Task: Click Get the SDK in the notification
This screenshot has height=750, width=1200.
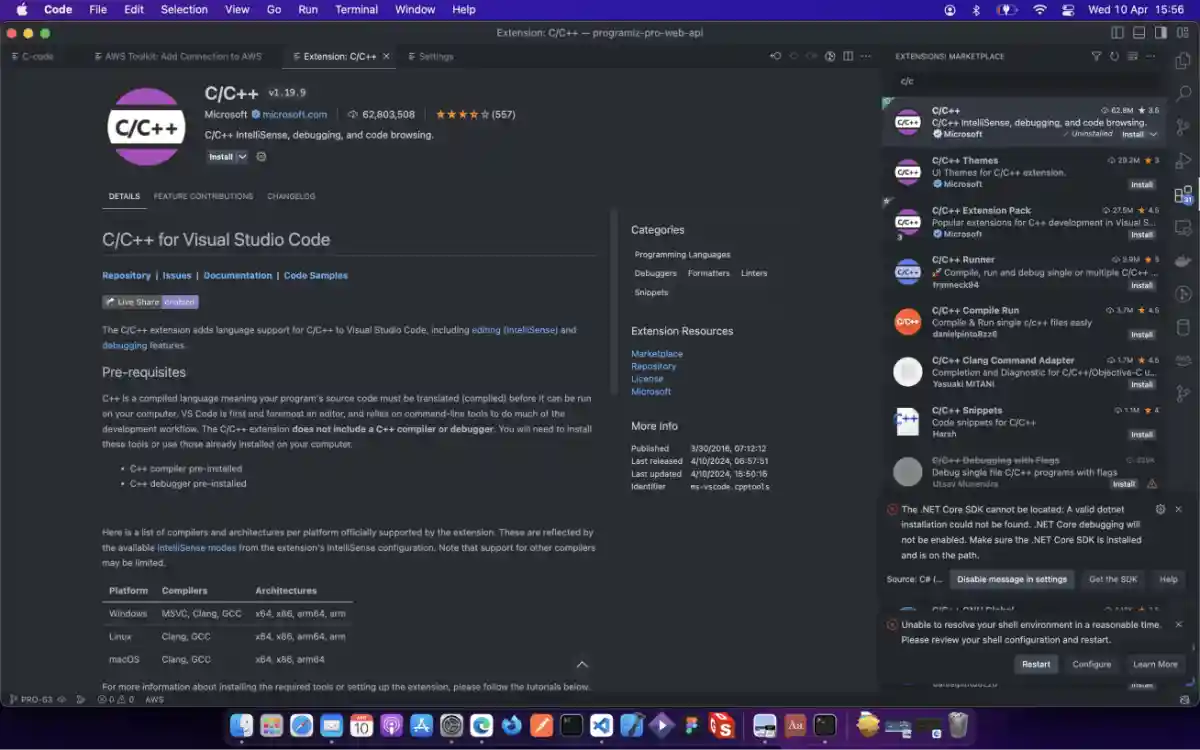Action: point(1116,579)
